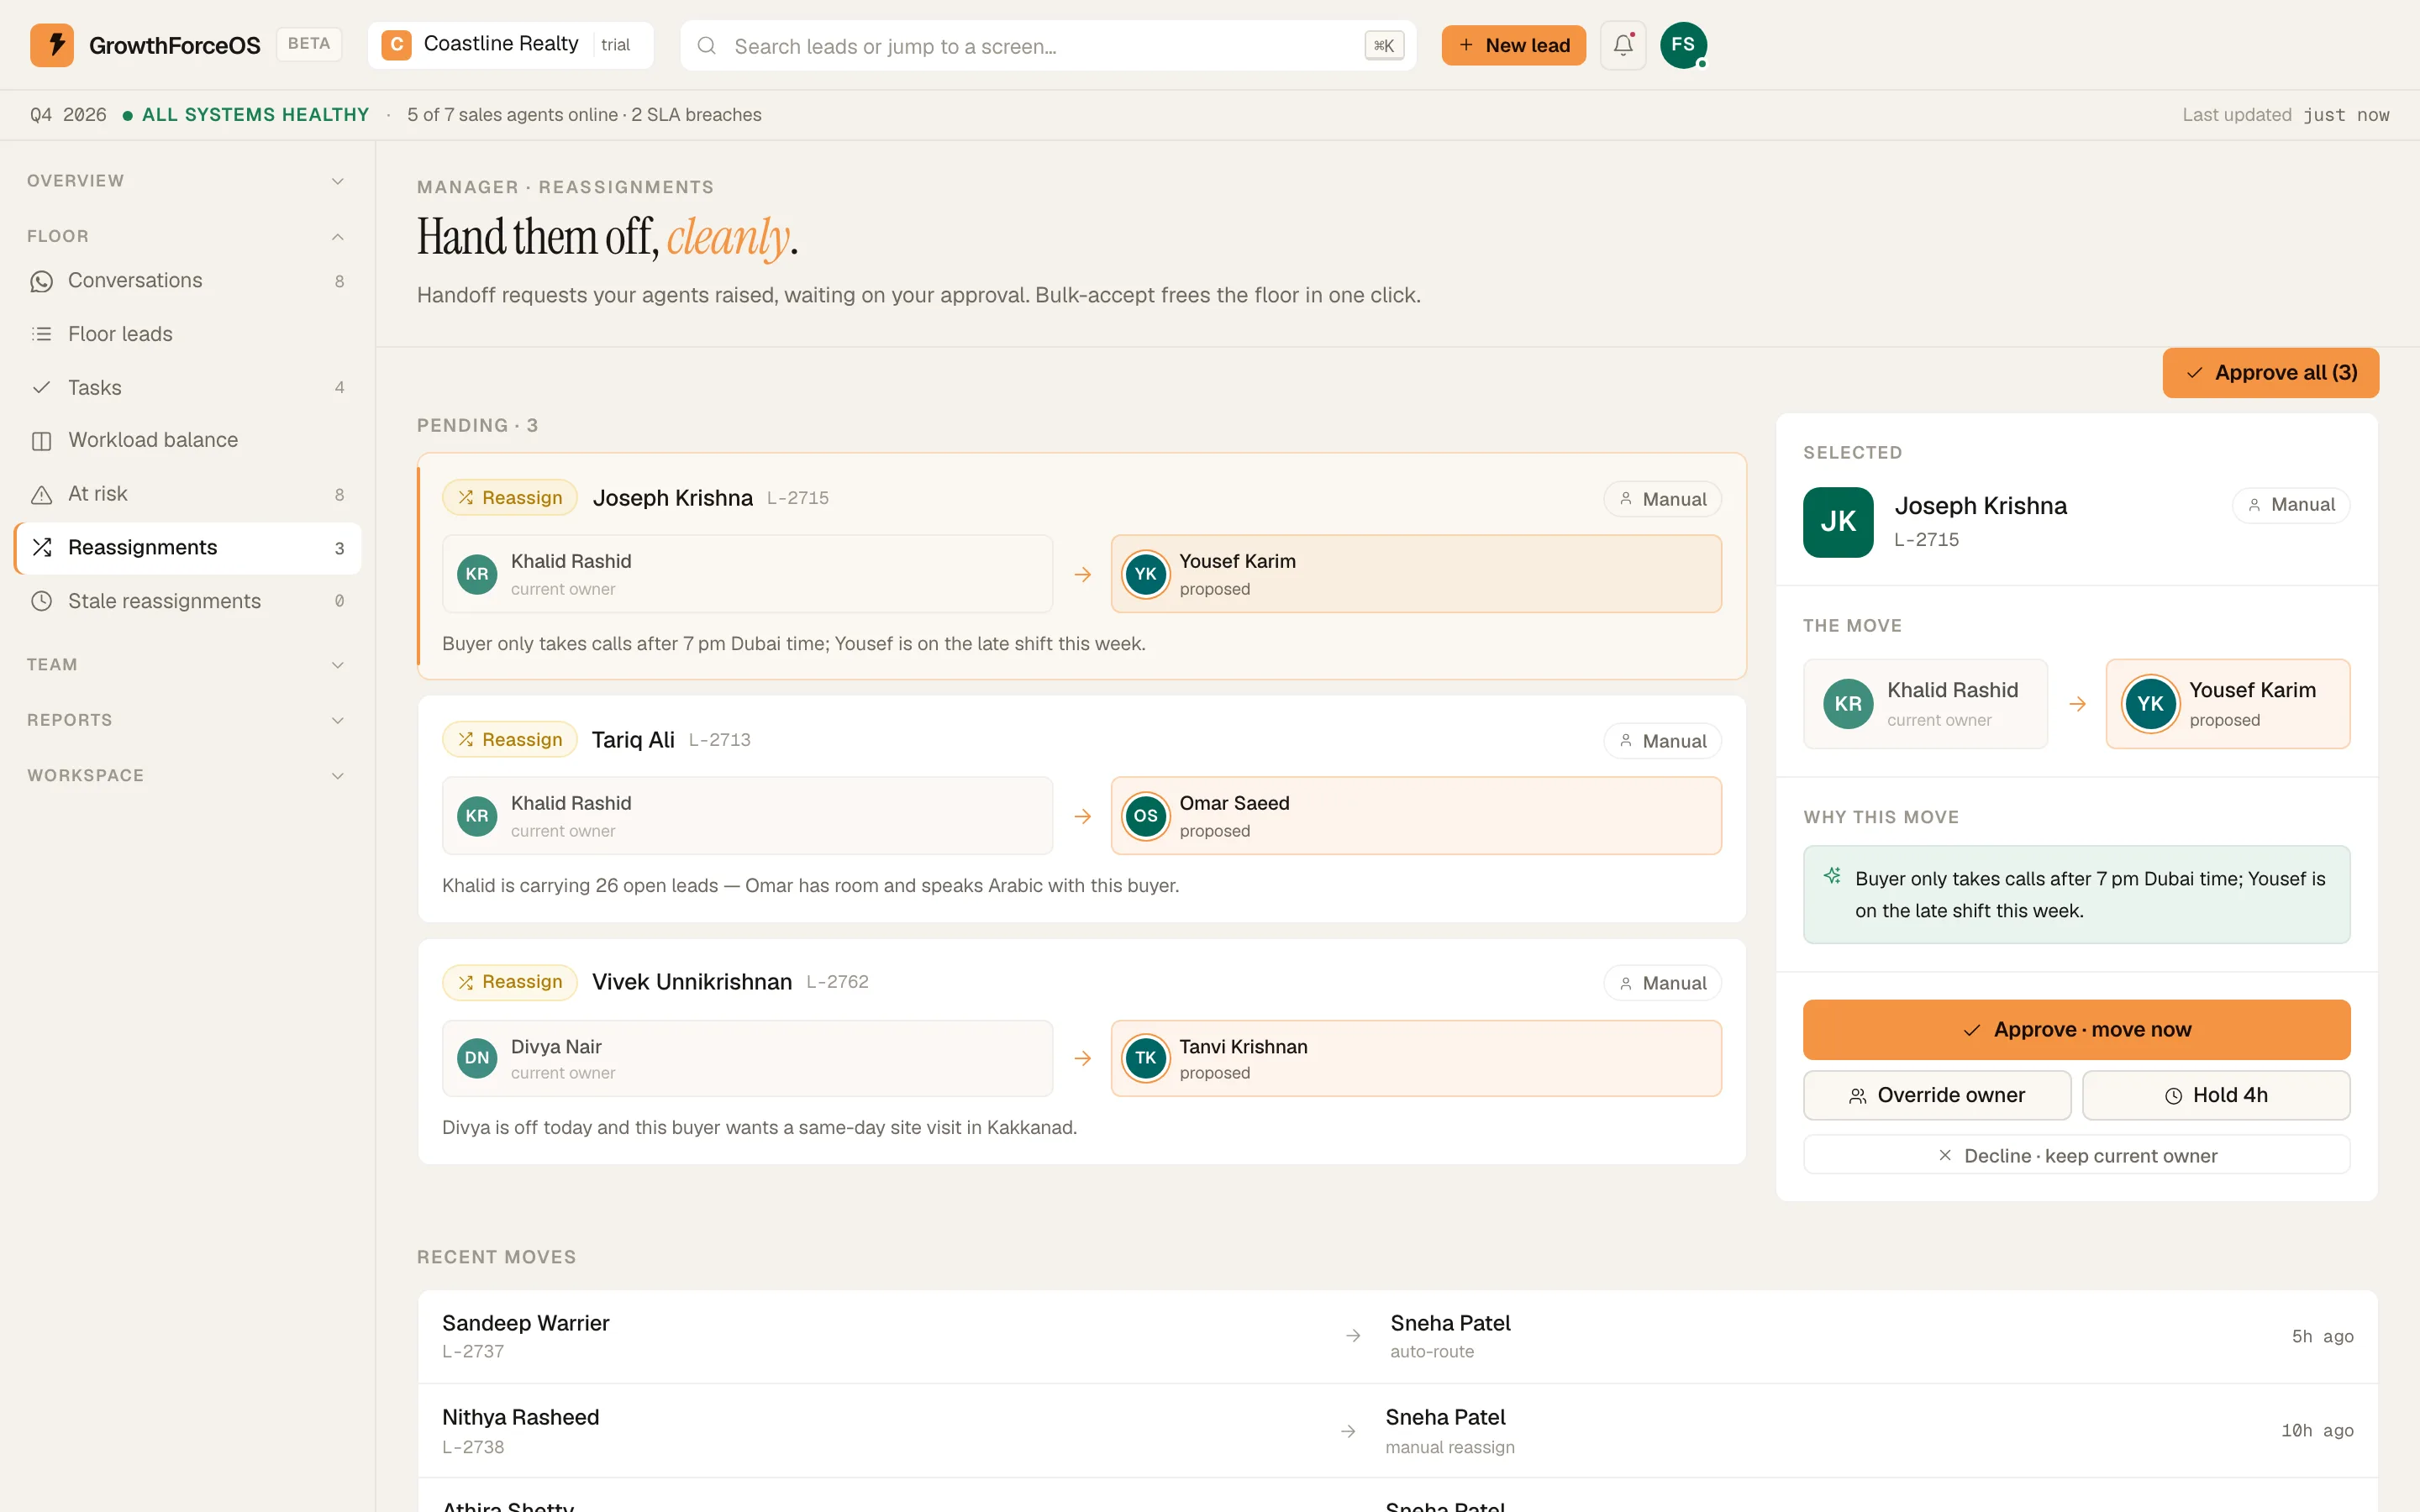Click the At risk warning triangle icon
2420x1512 pixels.
point(41,494)
